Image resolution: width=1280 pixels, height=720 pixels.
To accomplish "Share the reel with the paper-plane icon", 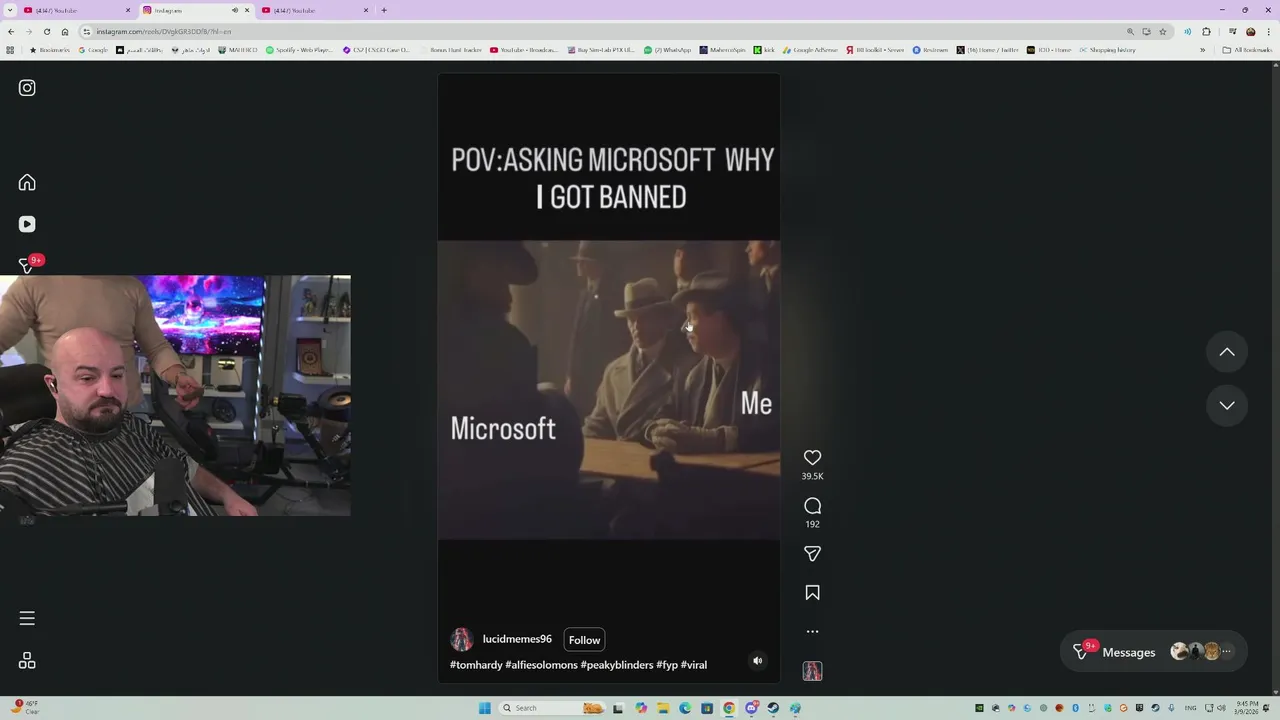I will 812,553.
